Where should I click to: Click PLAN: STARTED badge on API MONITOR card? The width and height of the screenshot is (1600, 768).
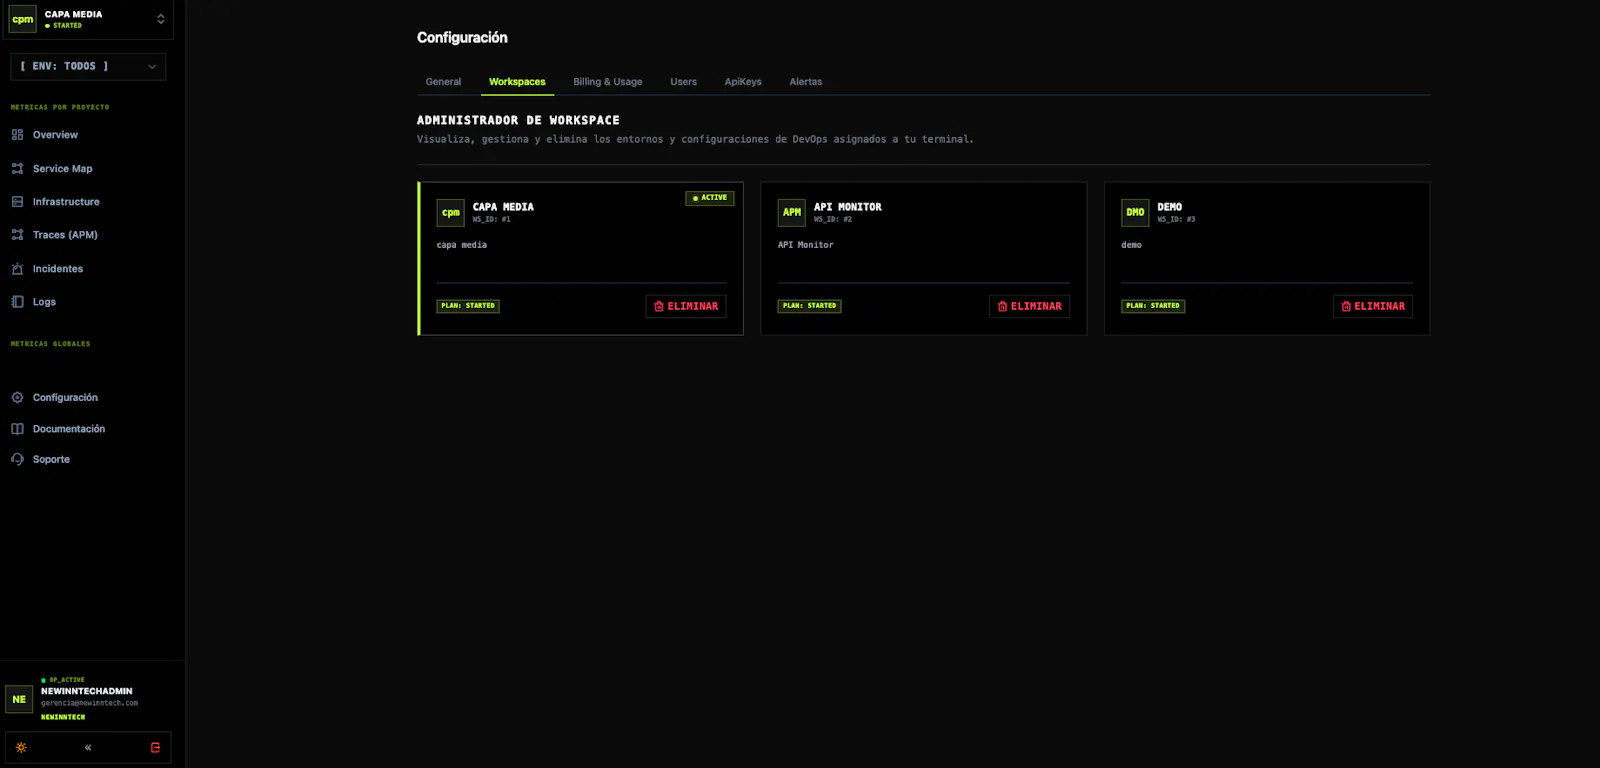pyautogui.click(x=809, y=306)
